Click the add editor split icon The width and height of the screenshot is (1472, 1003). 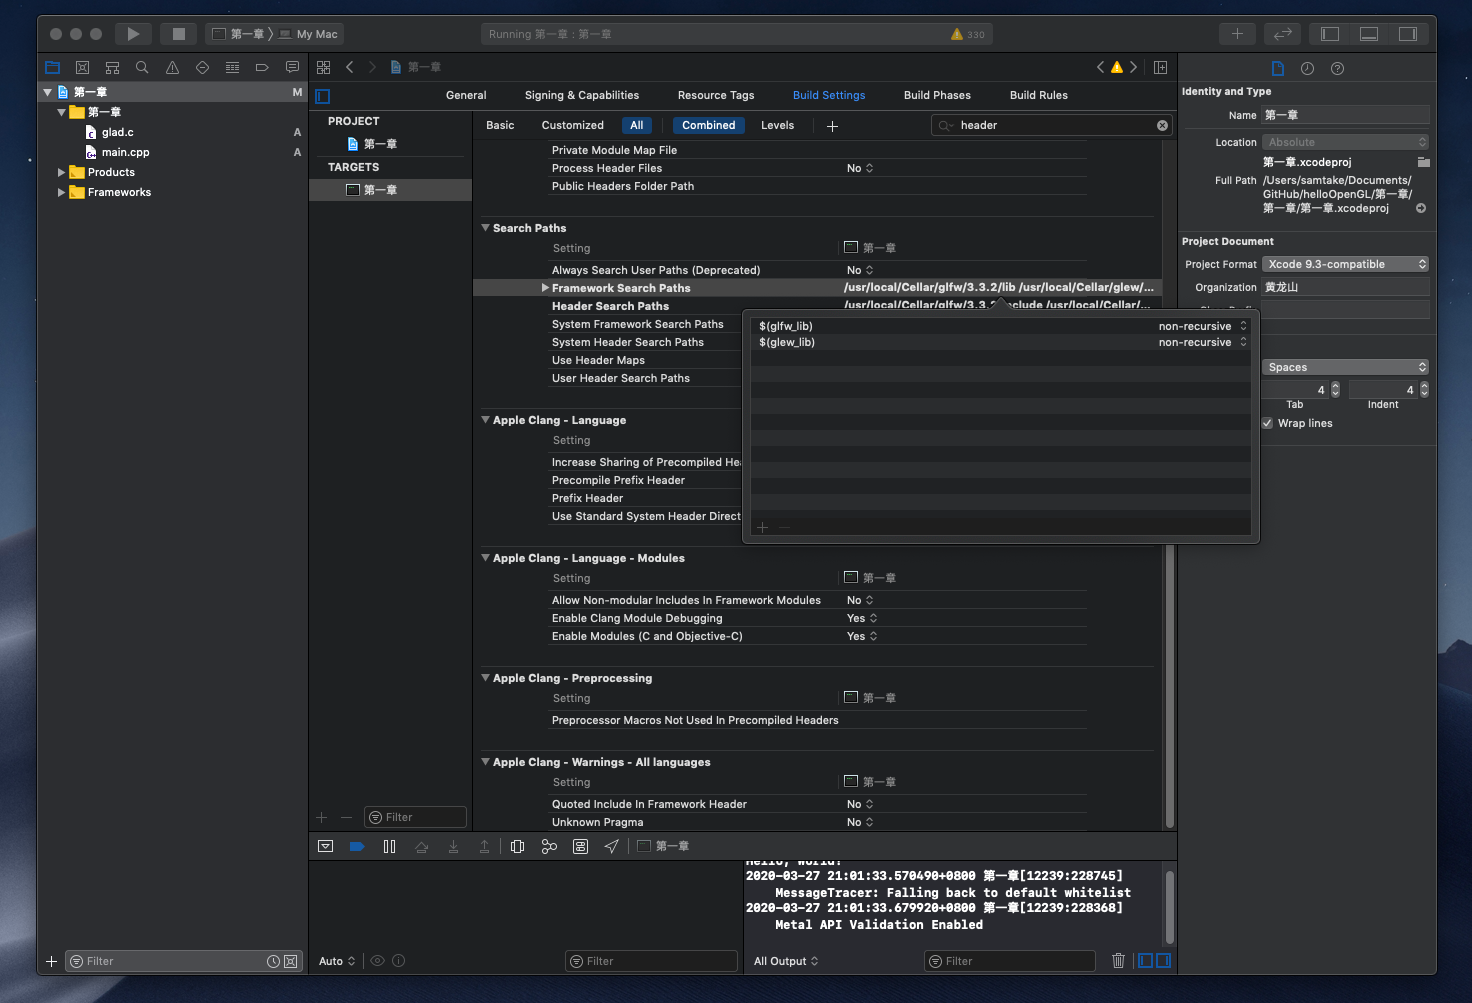[1160, 67]
